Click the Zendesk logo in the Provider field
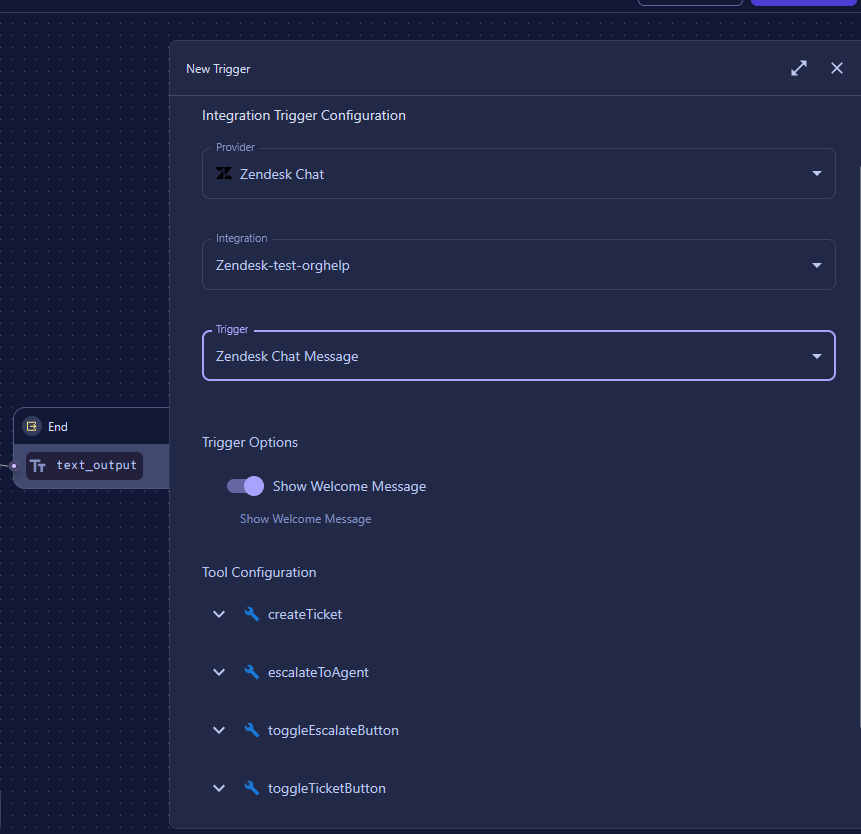The width and height of the screenshot is (861, 834). tap(224, 174)
